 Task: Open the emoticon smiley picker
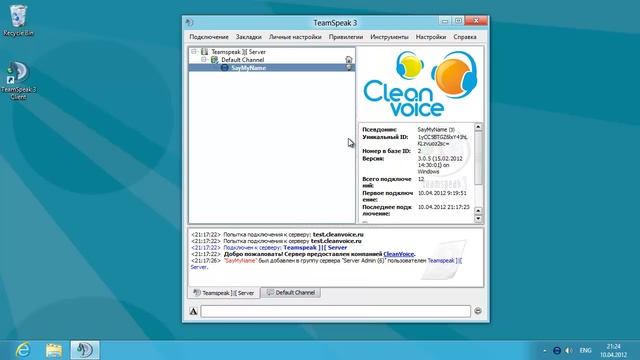[x=478, y=311]
